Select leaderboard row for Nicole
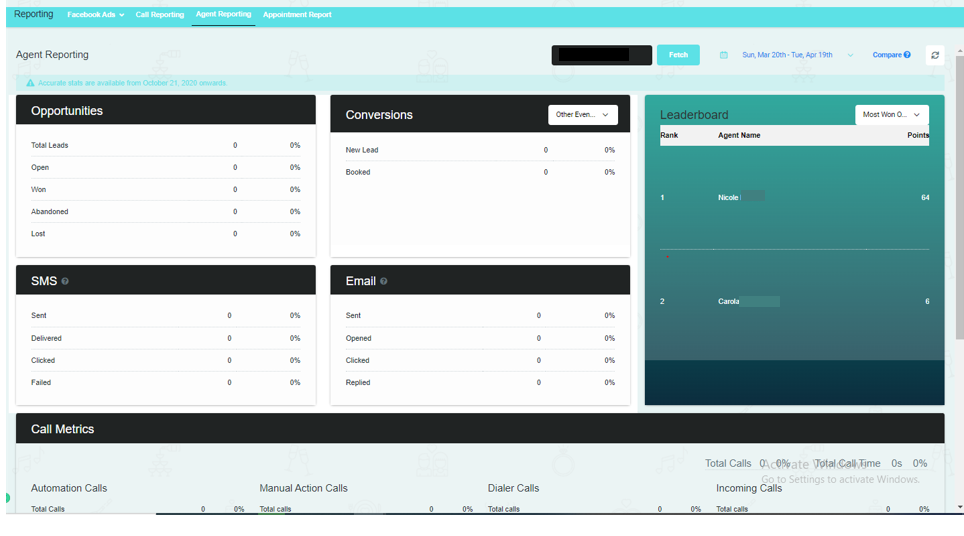964x536 pixels. [794, 197]
